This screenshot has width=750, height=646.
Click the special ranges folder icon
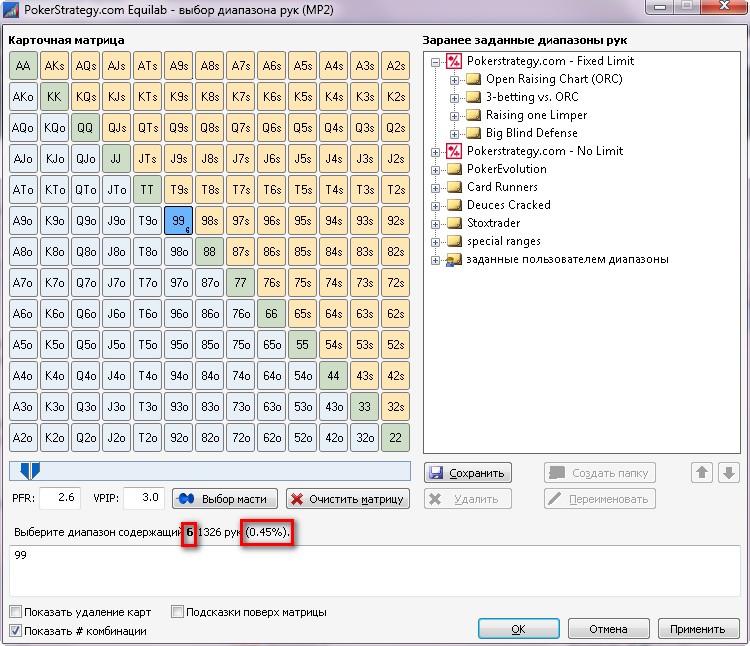click(x=454, y=241)
